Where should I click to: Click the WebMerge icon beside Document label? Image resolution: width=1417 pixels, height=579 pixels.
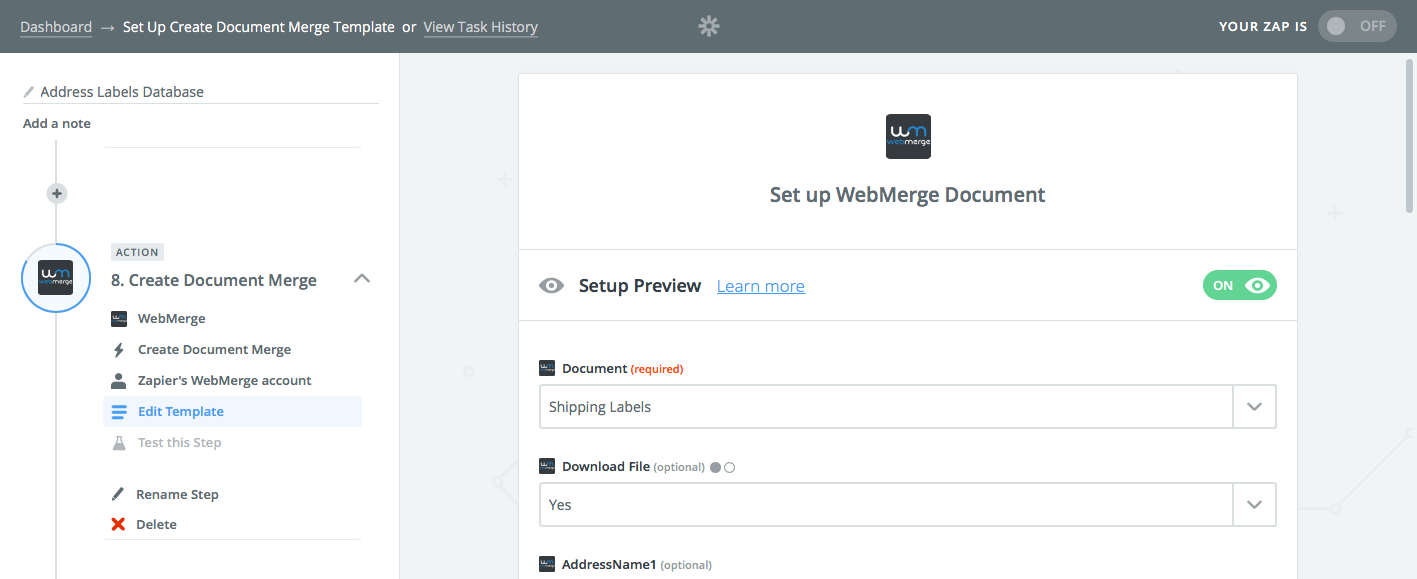[547, 368]
